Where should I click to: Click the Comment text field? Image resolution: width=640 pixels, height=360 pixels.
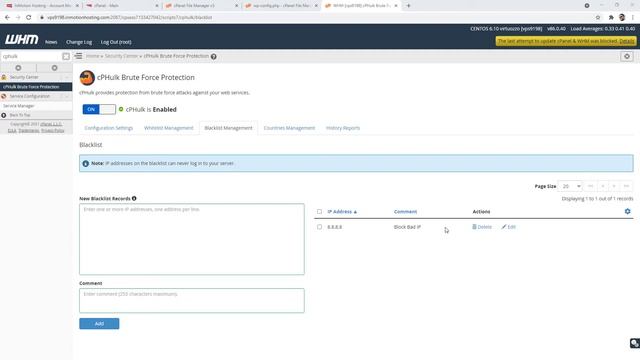pyautogui.click(x=191, y=300)
